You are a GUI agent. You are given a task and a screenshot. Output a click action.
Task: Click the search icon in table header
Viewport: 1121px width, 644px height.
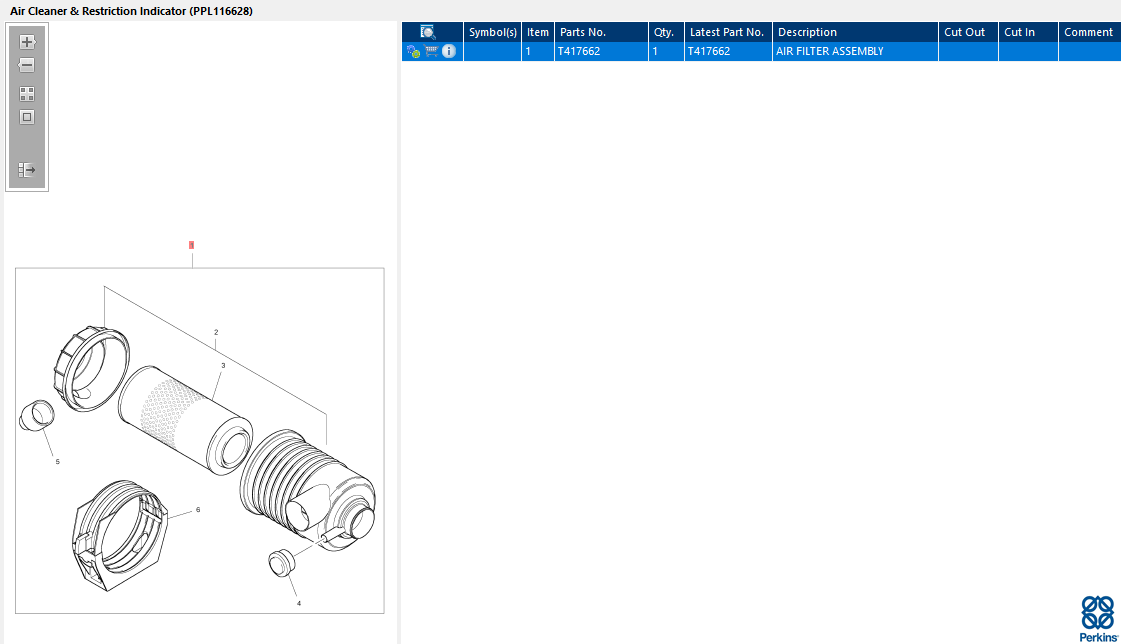click(x=428, y=32)
